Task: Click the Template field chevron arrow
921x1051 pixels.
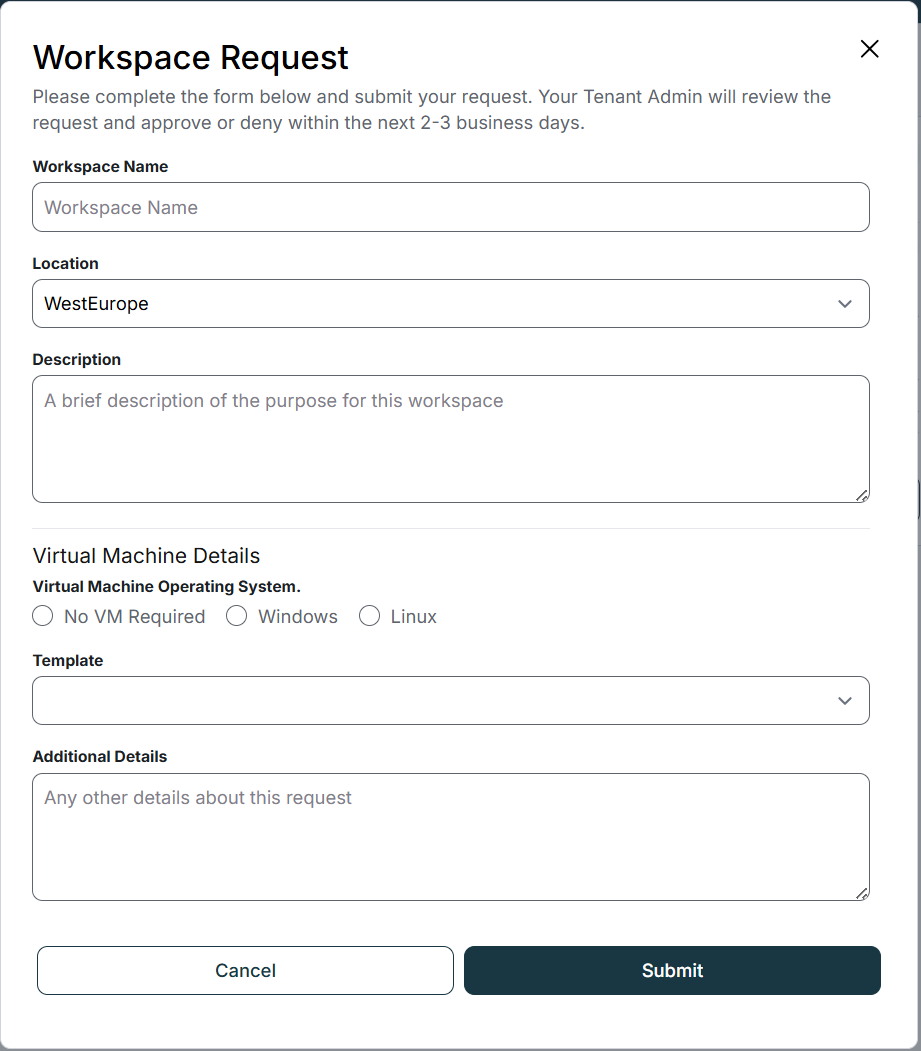Action: tap(845, 701)
